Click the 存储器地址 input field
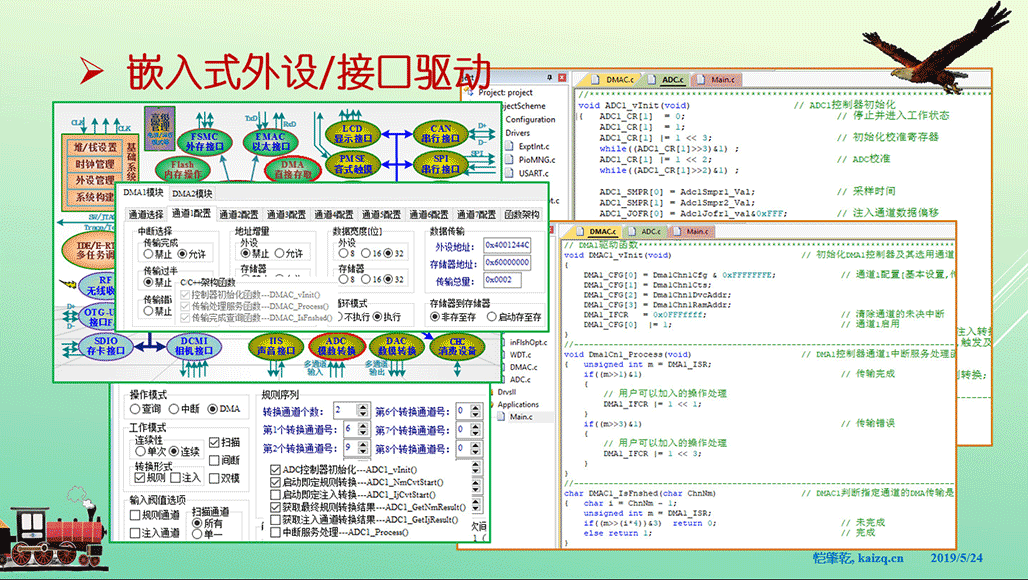 click(507, 262)
